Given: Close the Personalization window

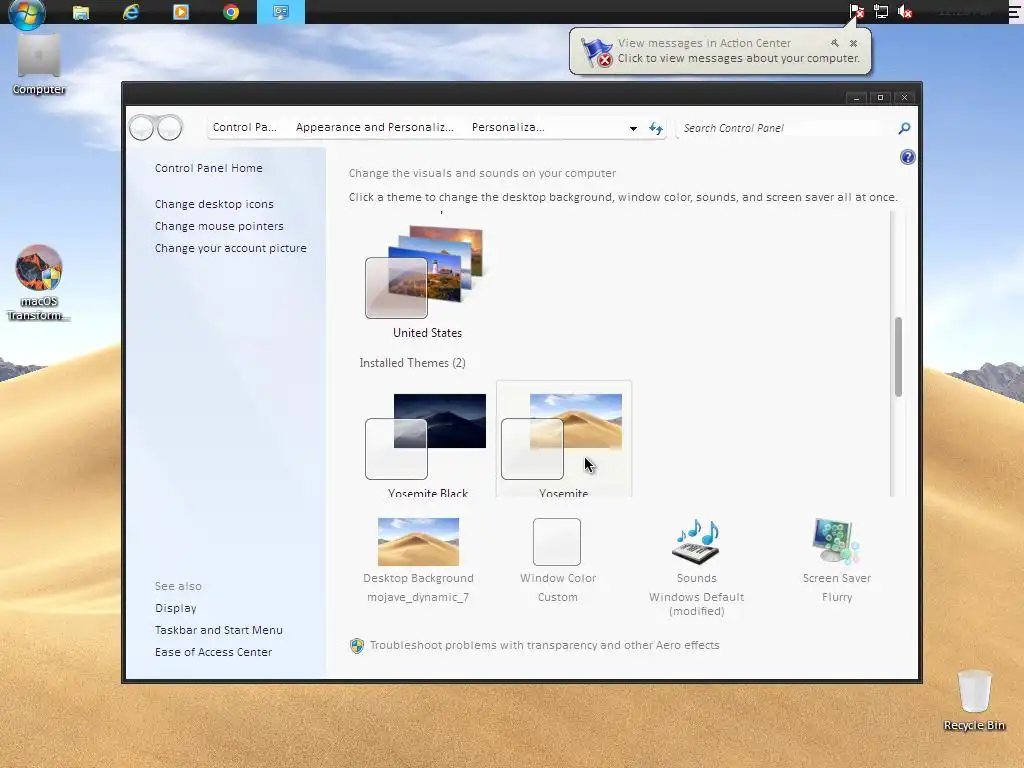Looking at the screenshot, I should 904,97.
